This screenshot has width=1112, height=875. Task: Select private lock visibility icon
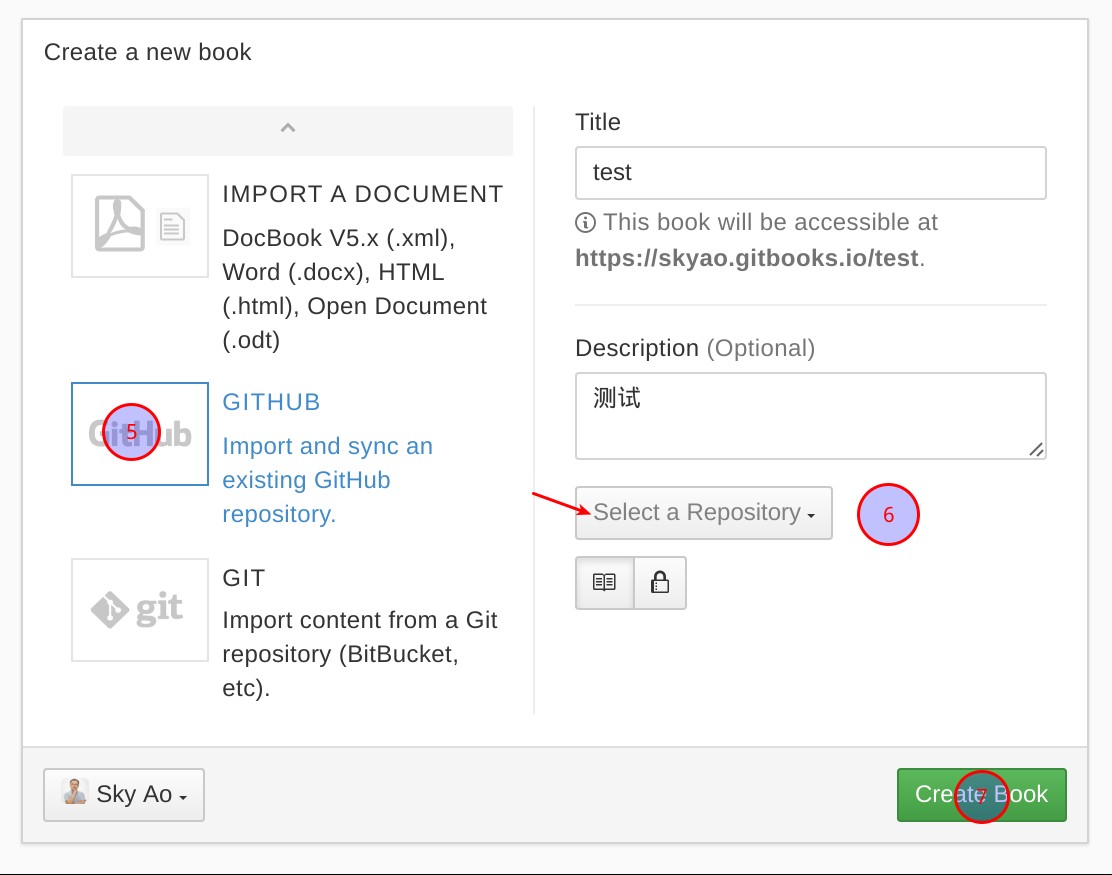point(660,582)
